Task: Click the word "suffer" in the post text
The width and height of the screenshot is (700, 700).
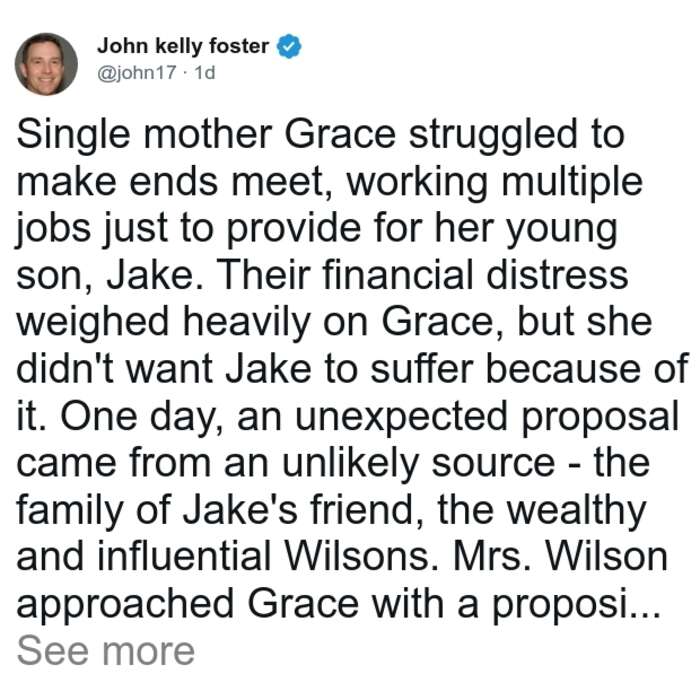Action: coord(421,369)
